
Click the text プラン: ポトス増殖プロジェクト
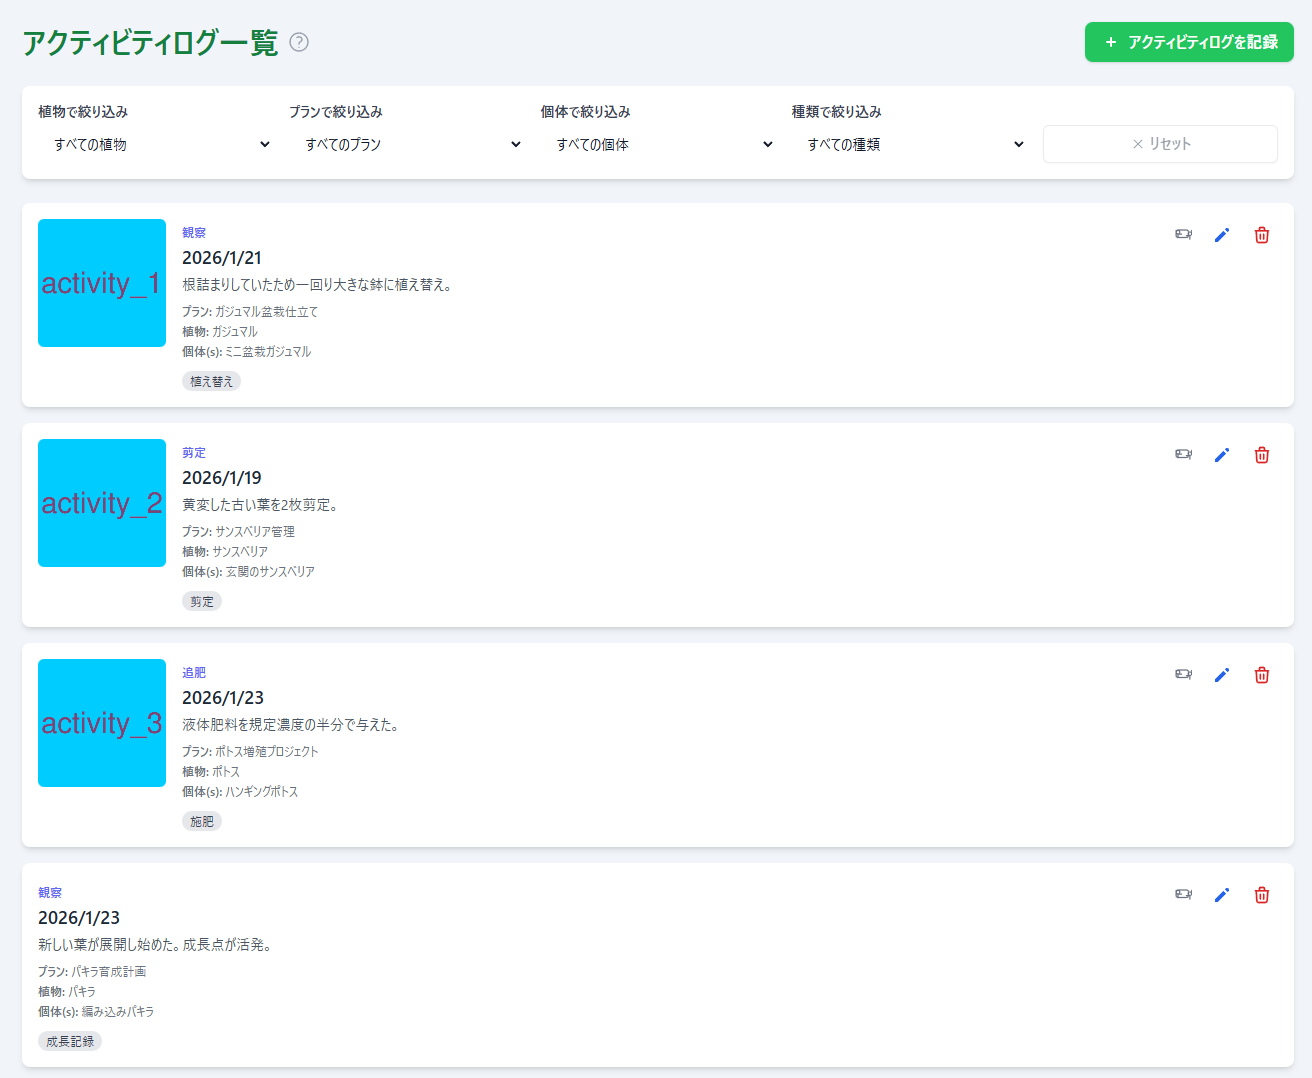[x=250, y=752]
